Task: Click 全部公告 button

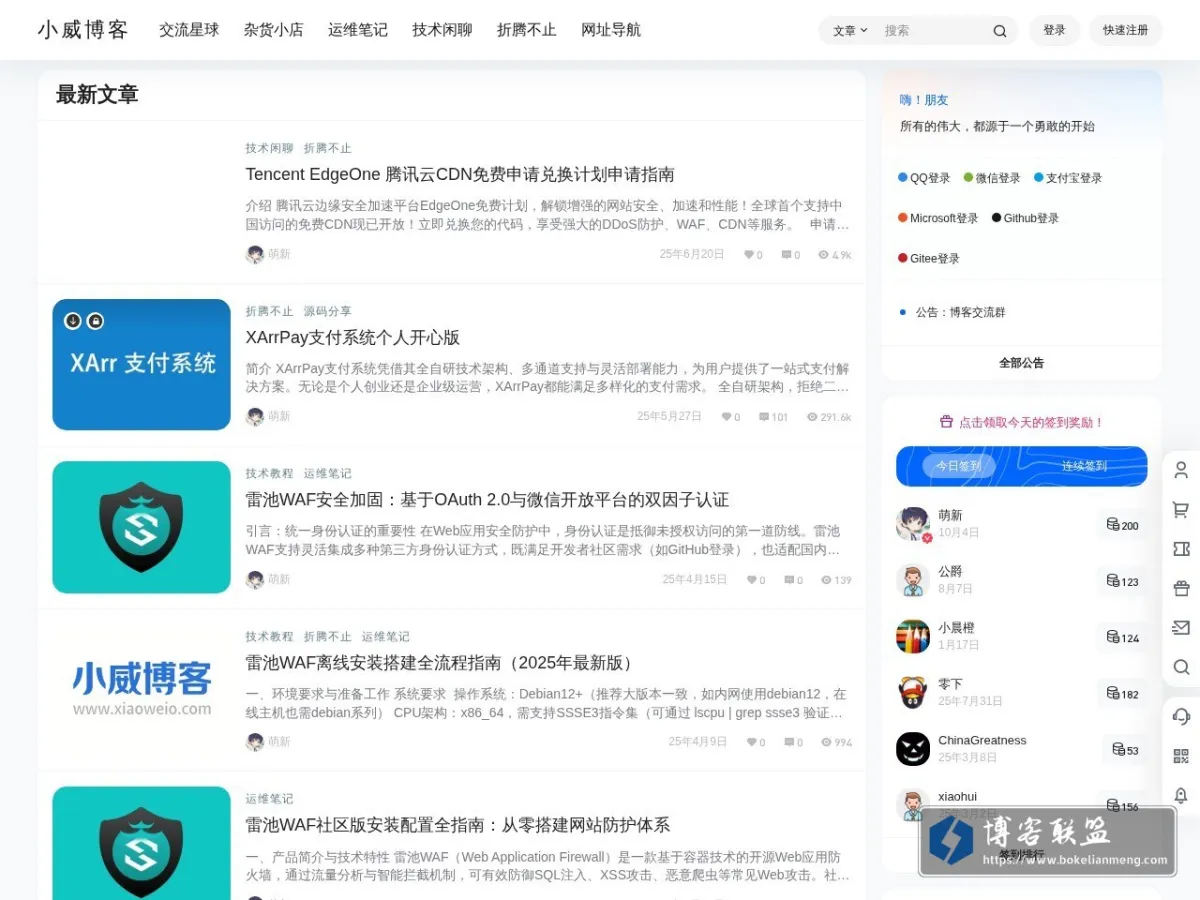Action: (x=1021, y=363)
